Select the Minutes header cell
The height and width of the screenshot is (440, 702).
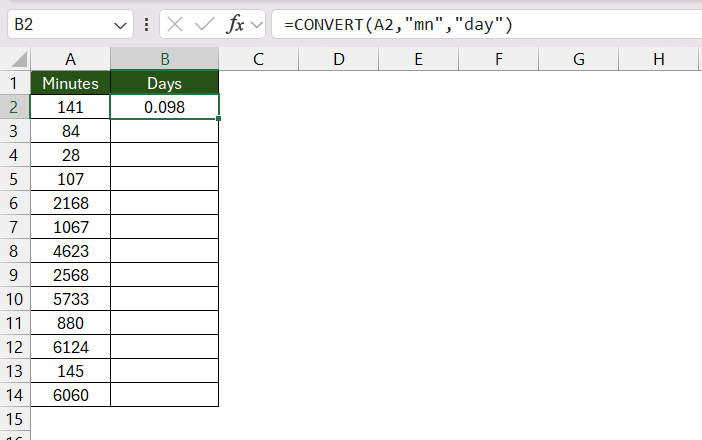[x=70, y=83]
